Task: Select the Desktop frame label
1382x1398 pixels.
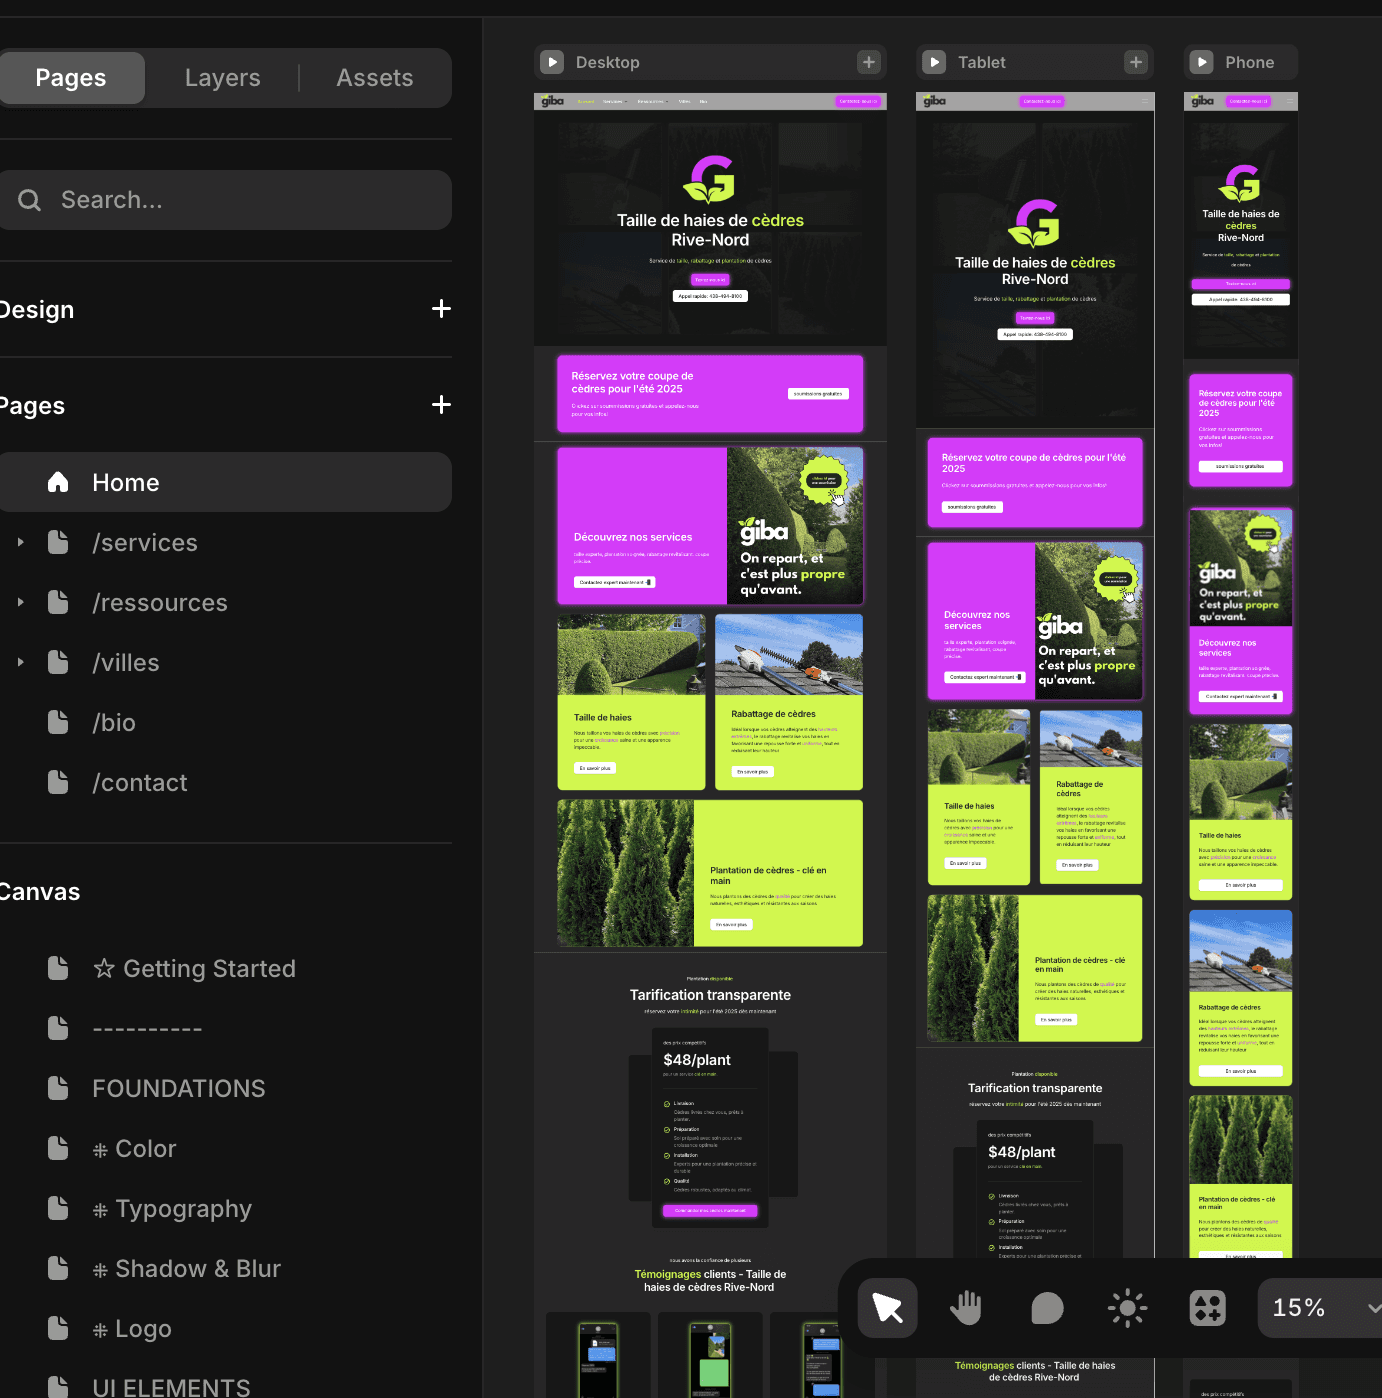Action: coord(608,62)
